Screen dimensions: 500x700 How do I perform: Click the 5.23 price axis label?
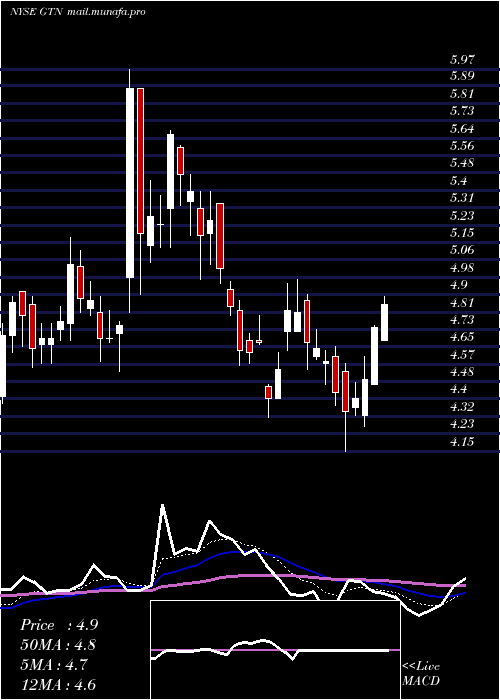[x=462, y=216]
